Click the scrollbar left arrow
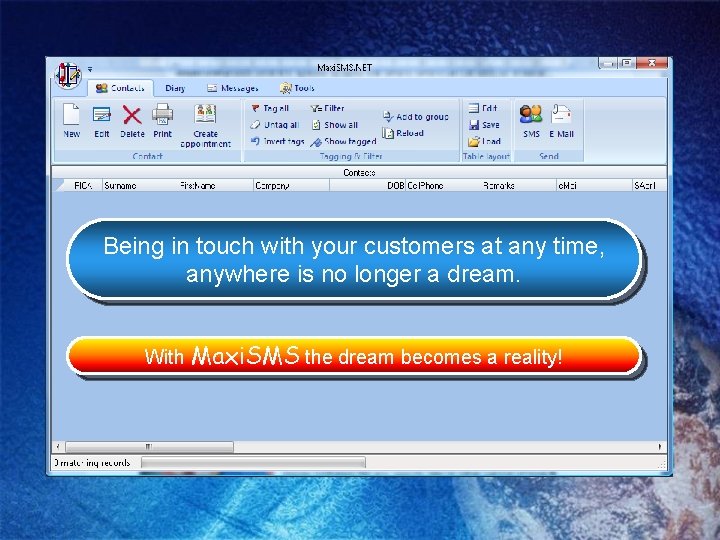Screen dimensions: 720x540 [58, 446]
